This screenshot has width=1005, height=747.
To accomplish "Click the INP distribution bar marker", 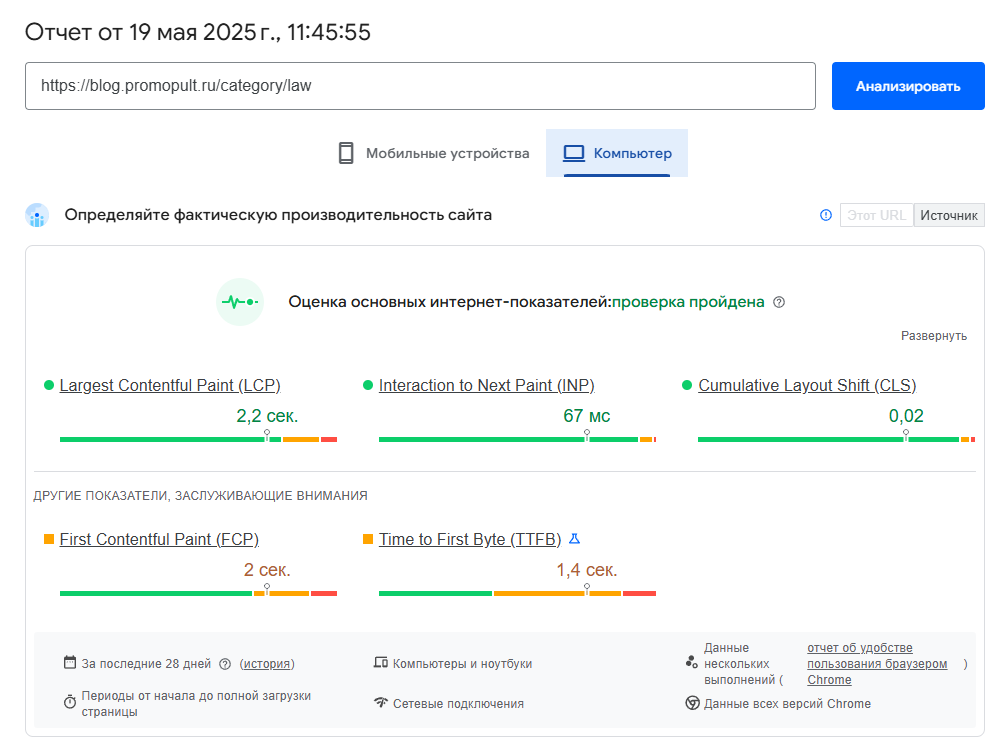I will (586, 435).
